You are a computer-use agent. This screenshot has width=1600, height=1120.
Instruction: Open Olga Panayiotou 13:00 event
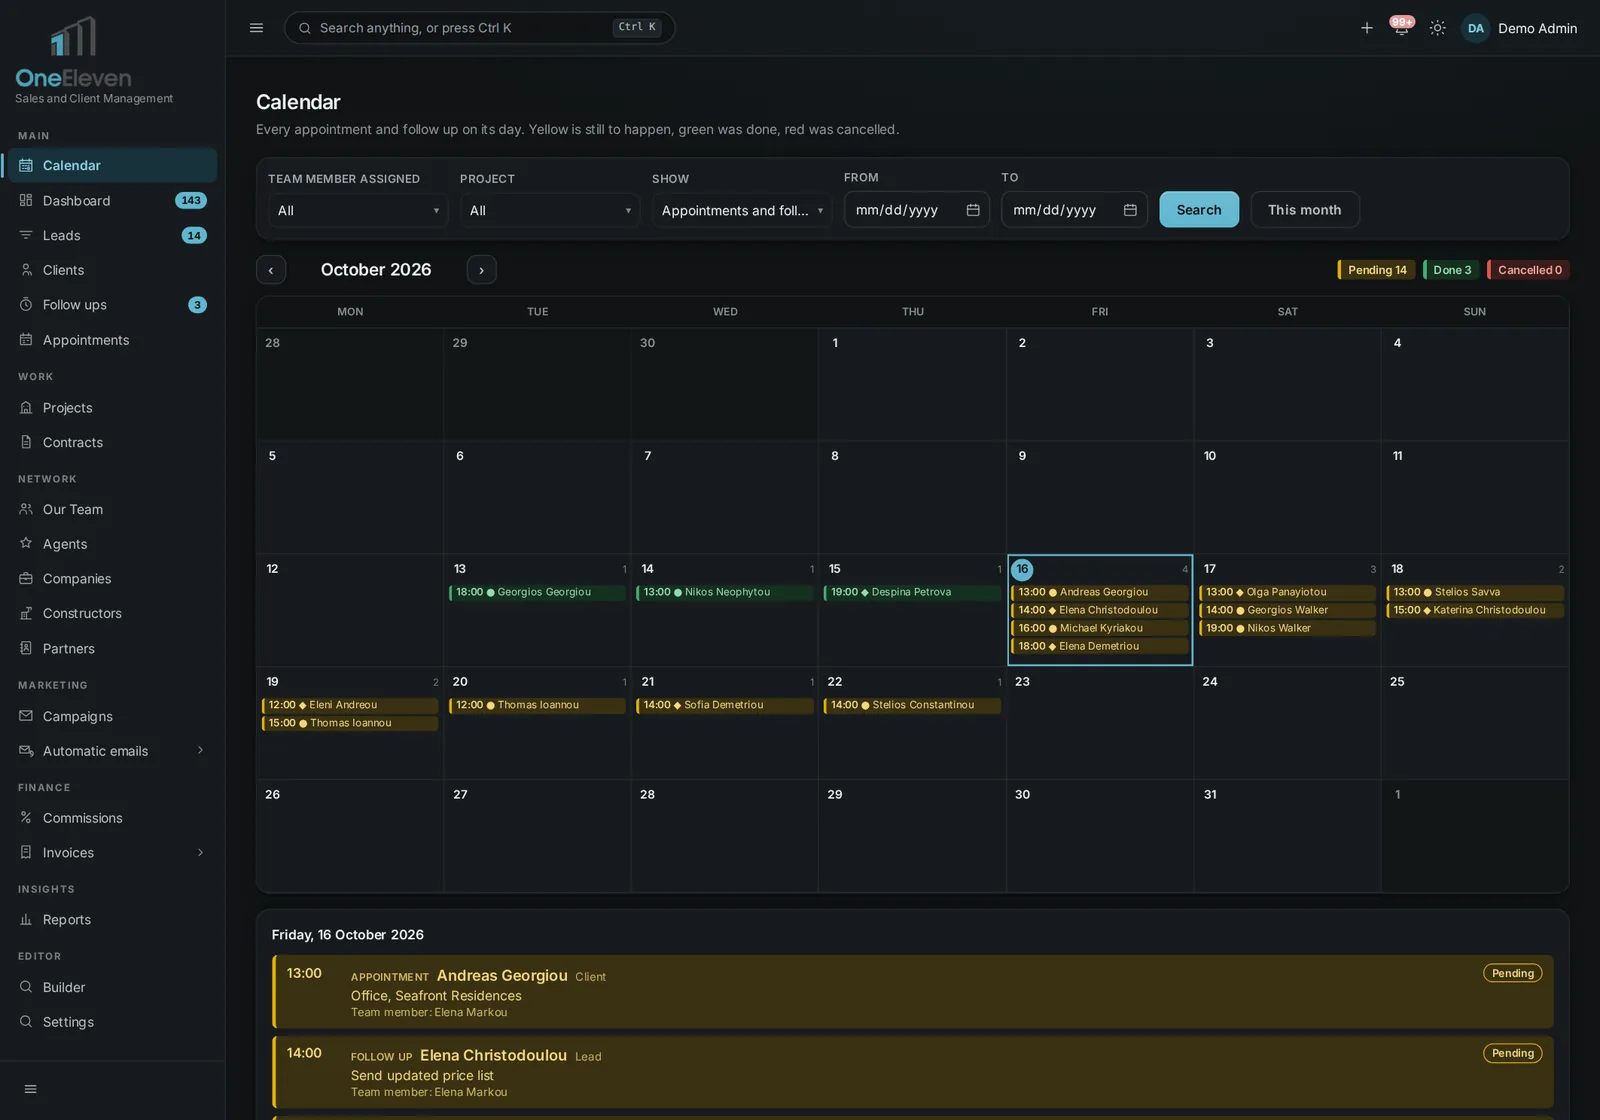coord(1287,592)
